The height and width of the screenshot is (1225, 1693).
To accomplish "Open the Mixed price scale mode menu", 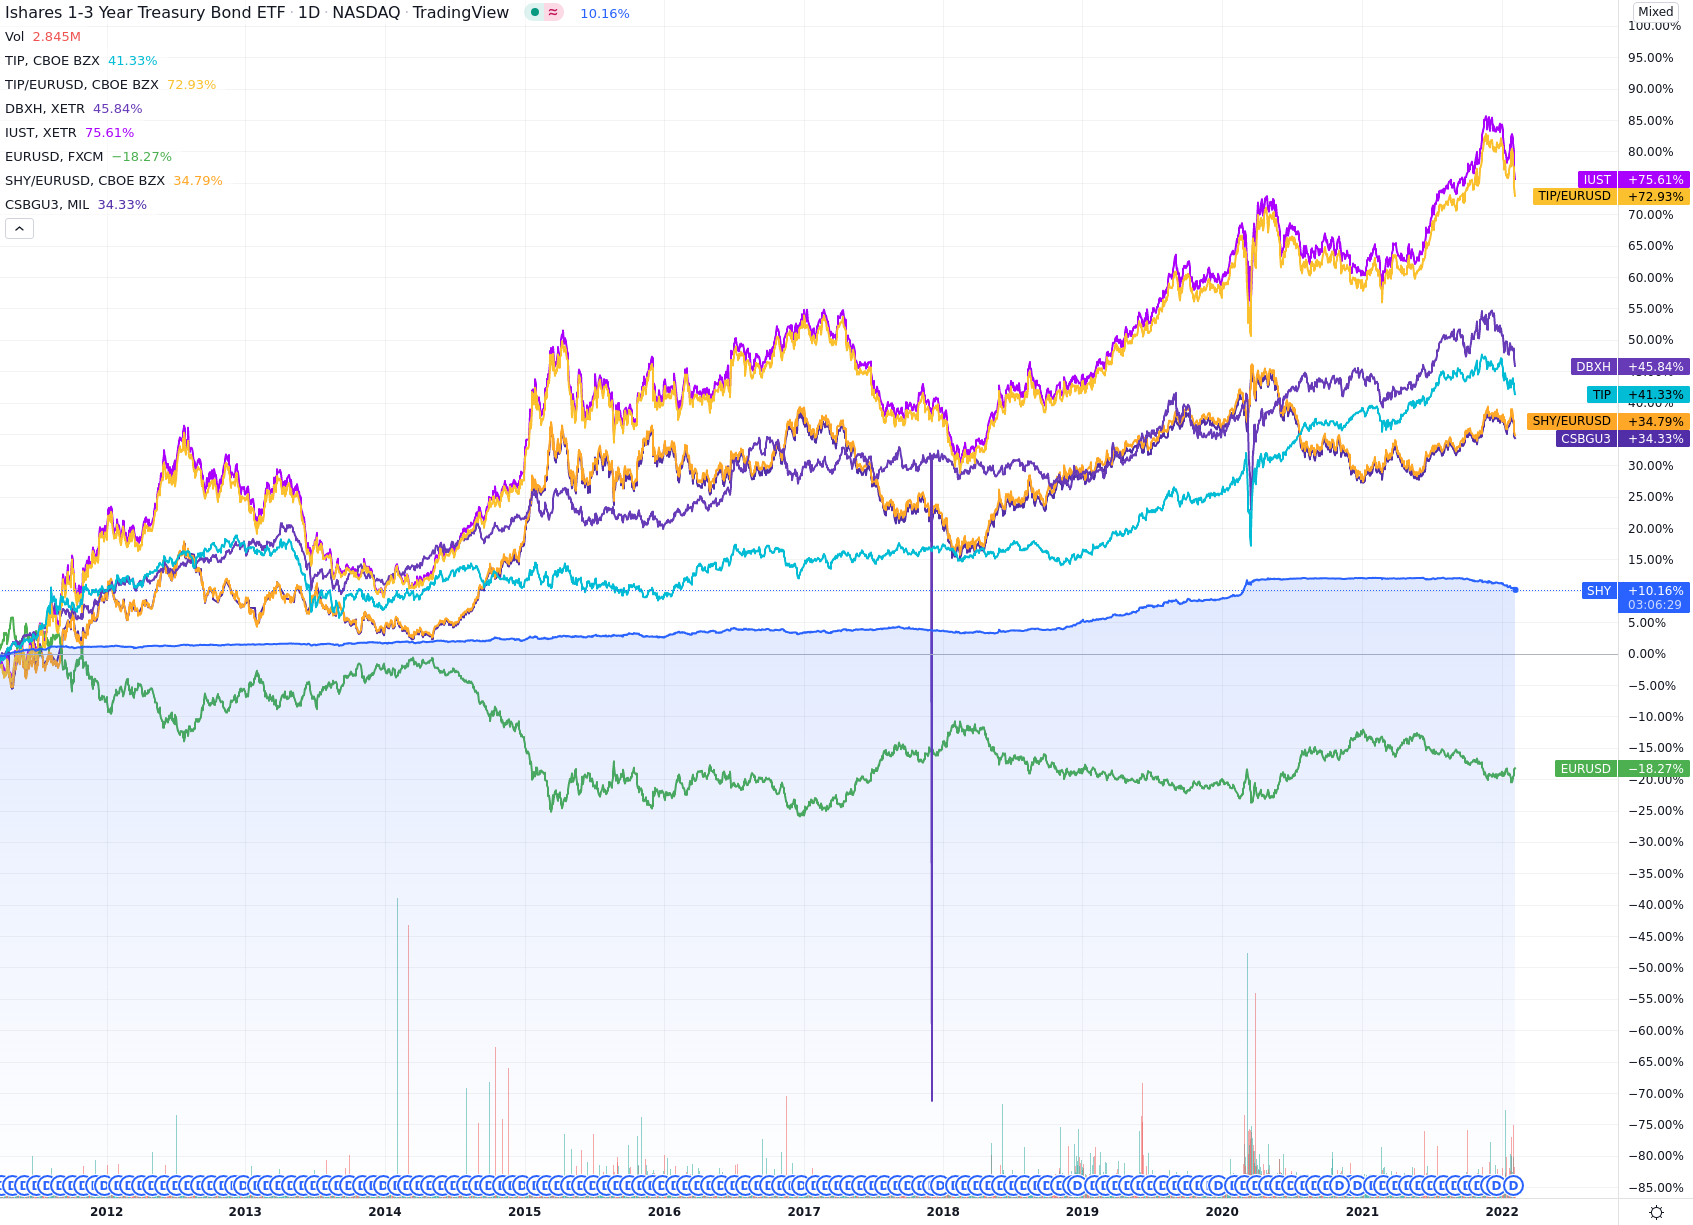I will point(1655,12).
